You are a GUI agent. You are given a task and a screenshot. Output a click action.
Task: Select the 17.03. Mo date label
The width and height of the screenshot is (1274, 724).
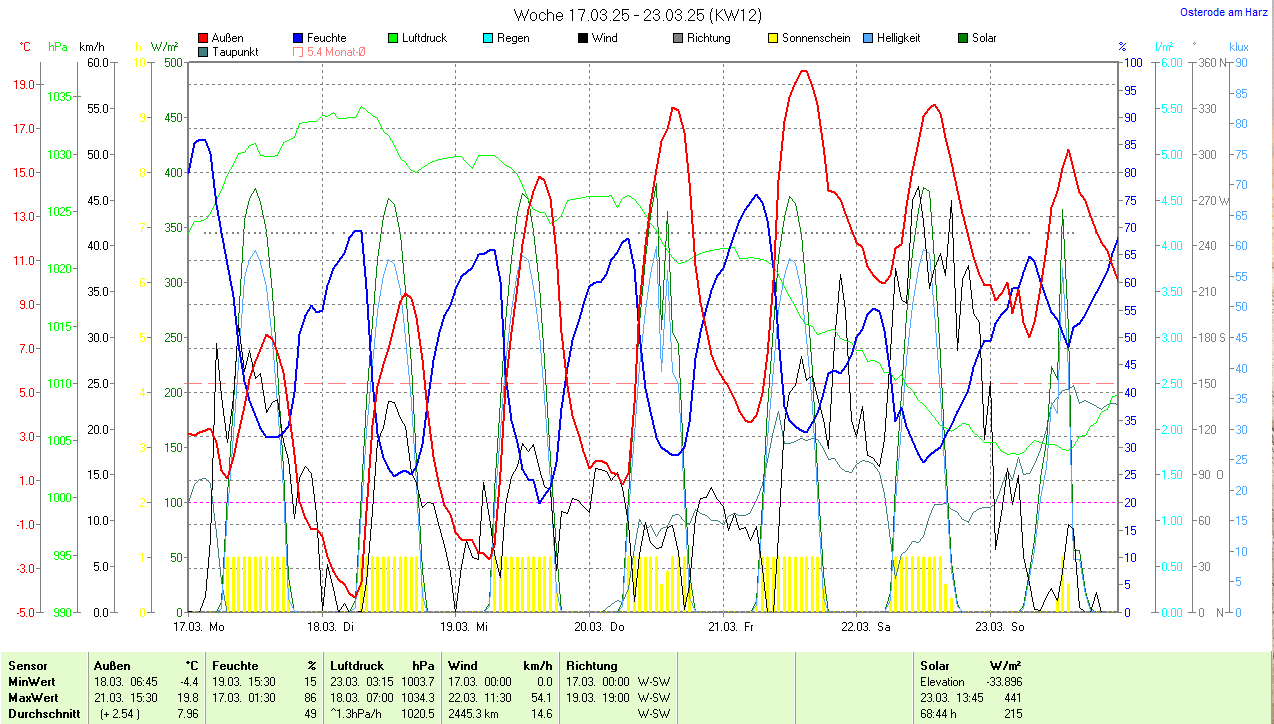coord(199,627)
